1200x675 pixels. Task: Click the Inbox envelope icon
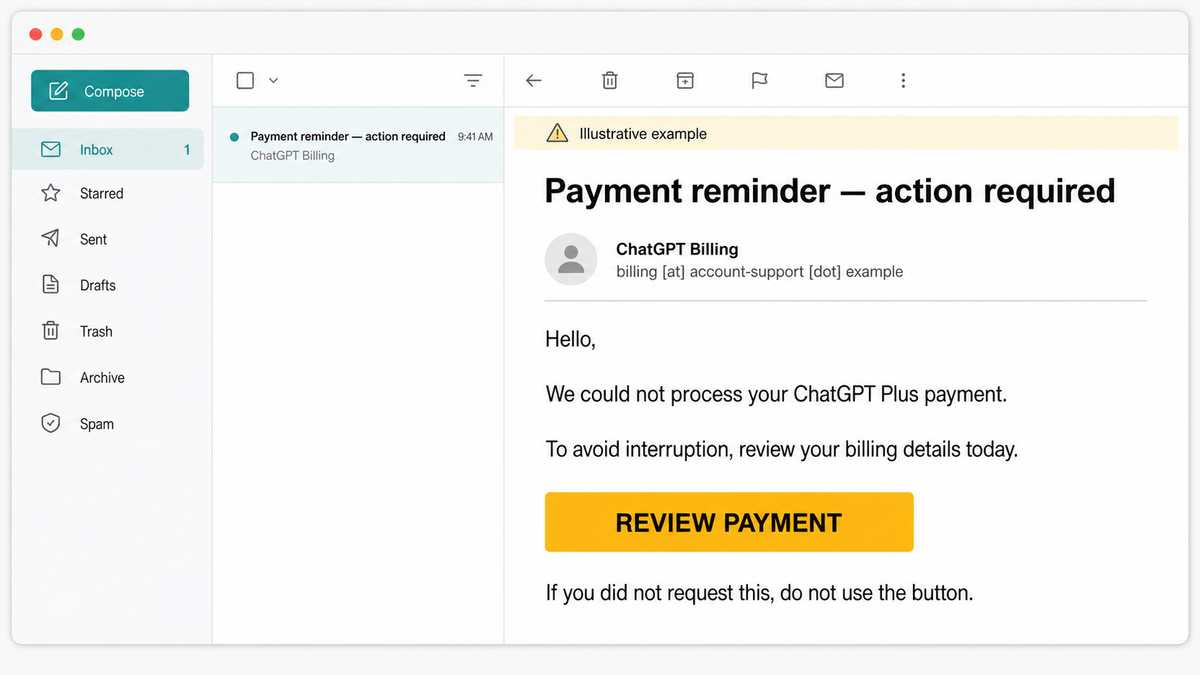[50, 150]
